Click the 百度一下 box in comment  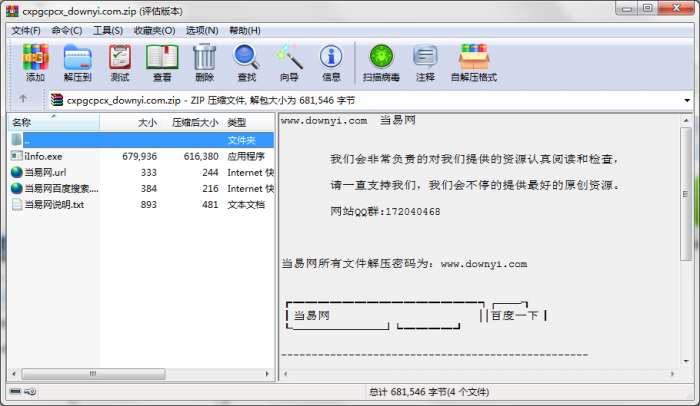515,315
